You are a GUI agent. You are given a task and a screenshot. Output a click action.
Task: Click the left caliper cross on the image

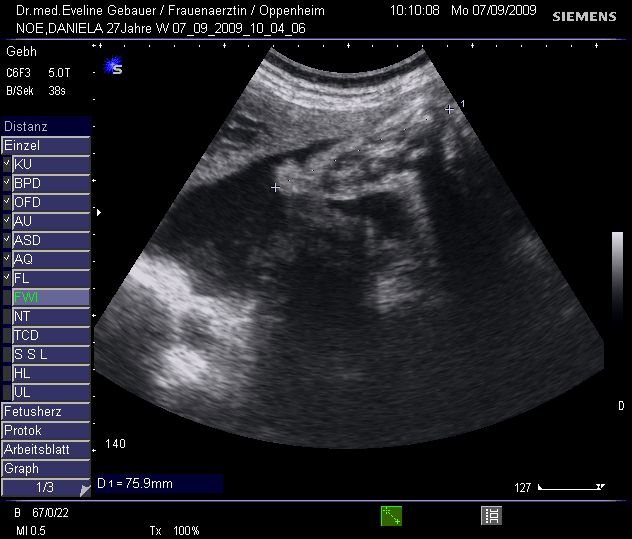tap(276, 187)
